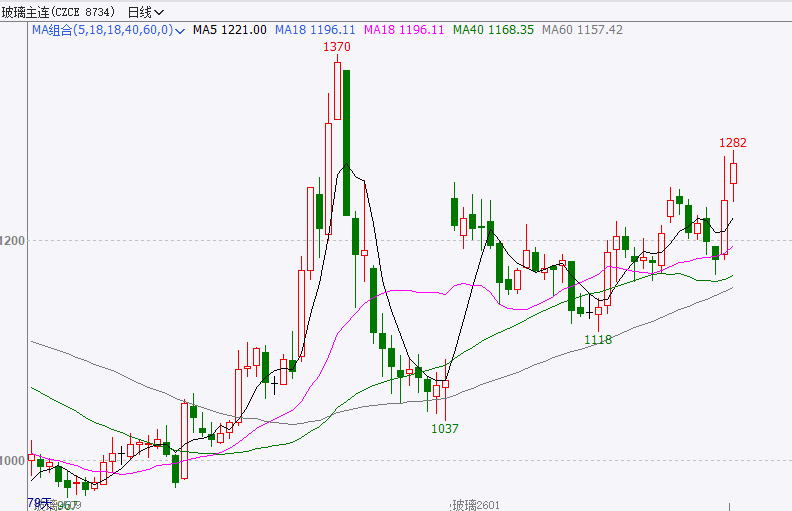Screen dimensions: 792x511
Task: Open the 日线 period dropdown
Action: (145, 12)
